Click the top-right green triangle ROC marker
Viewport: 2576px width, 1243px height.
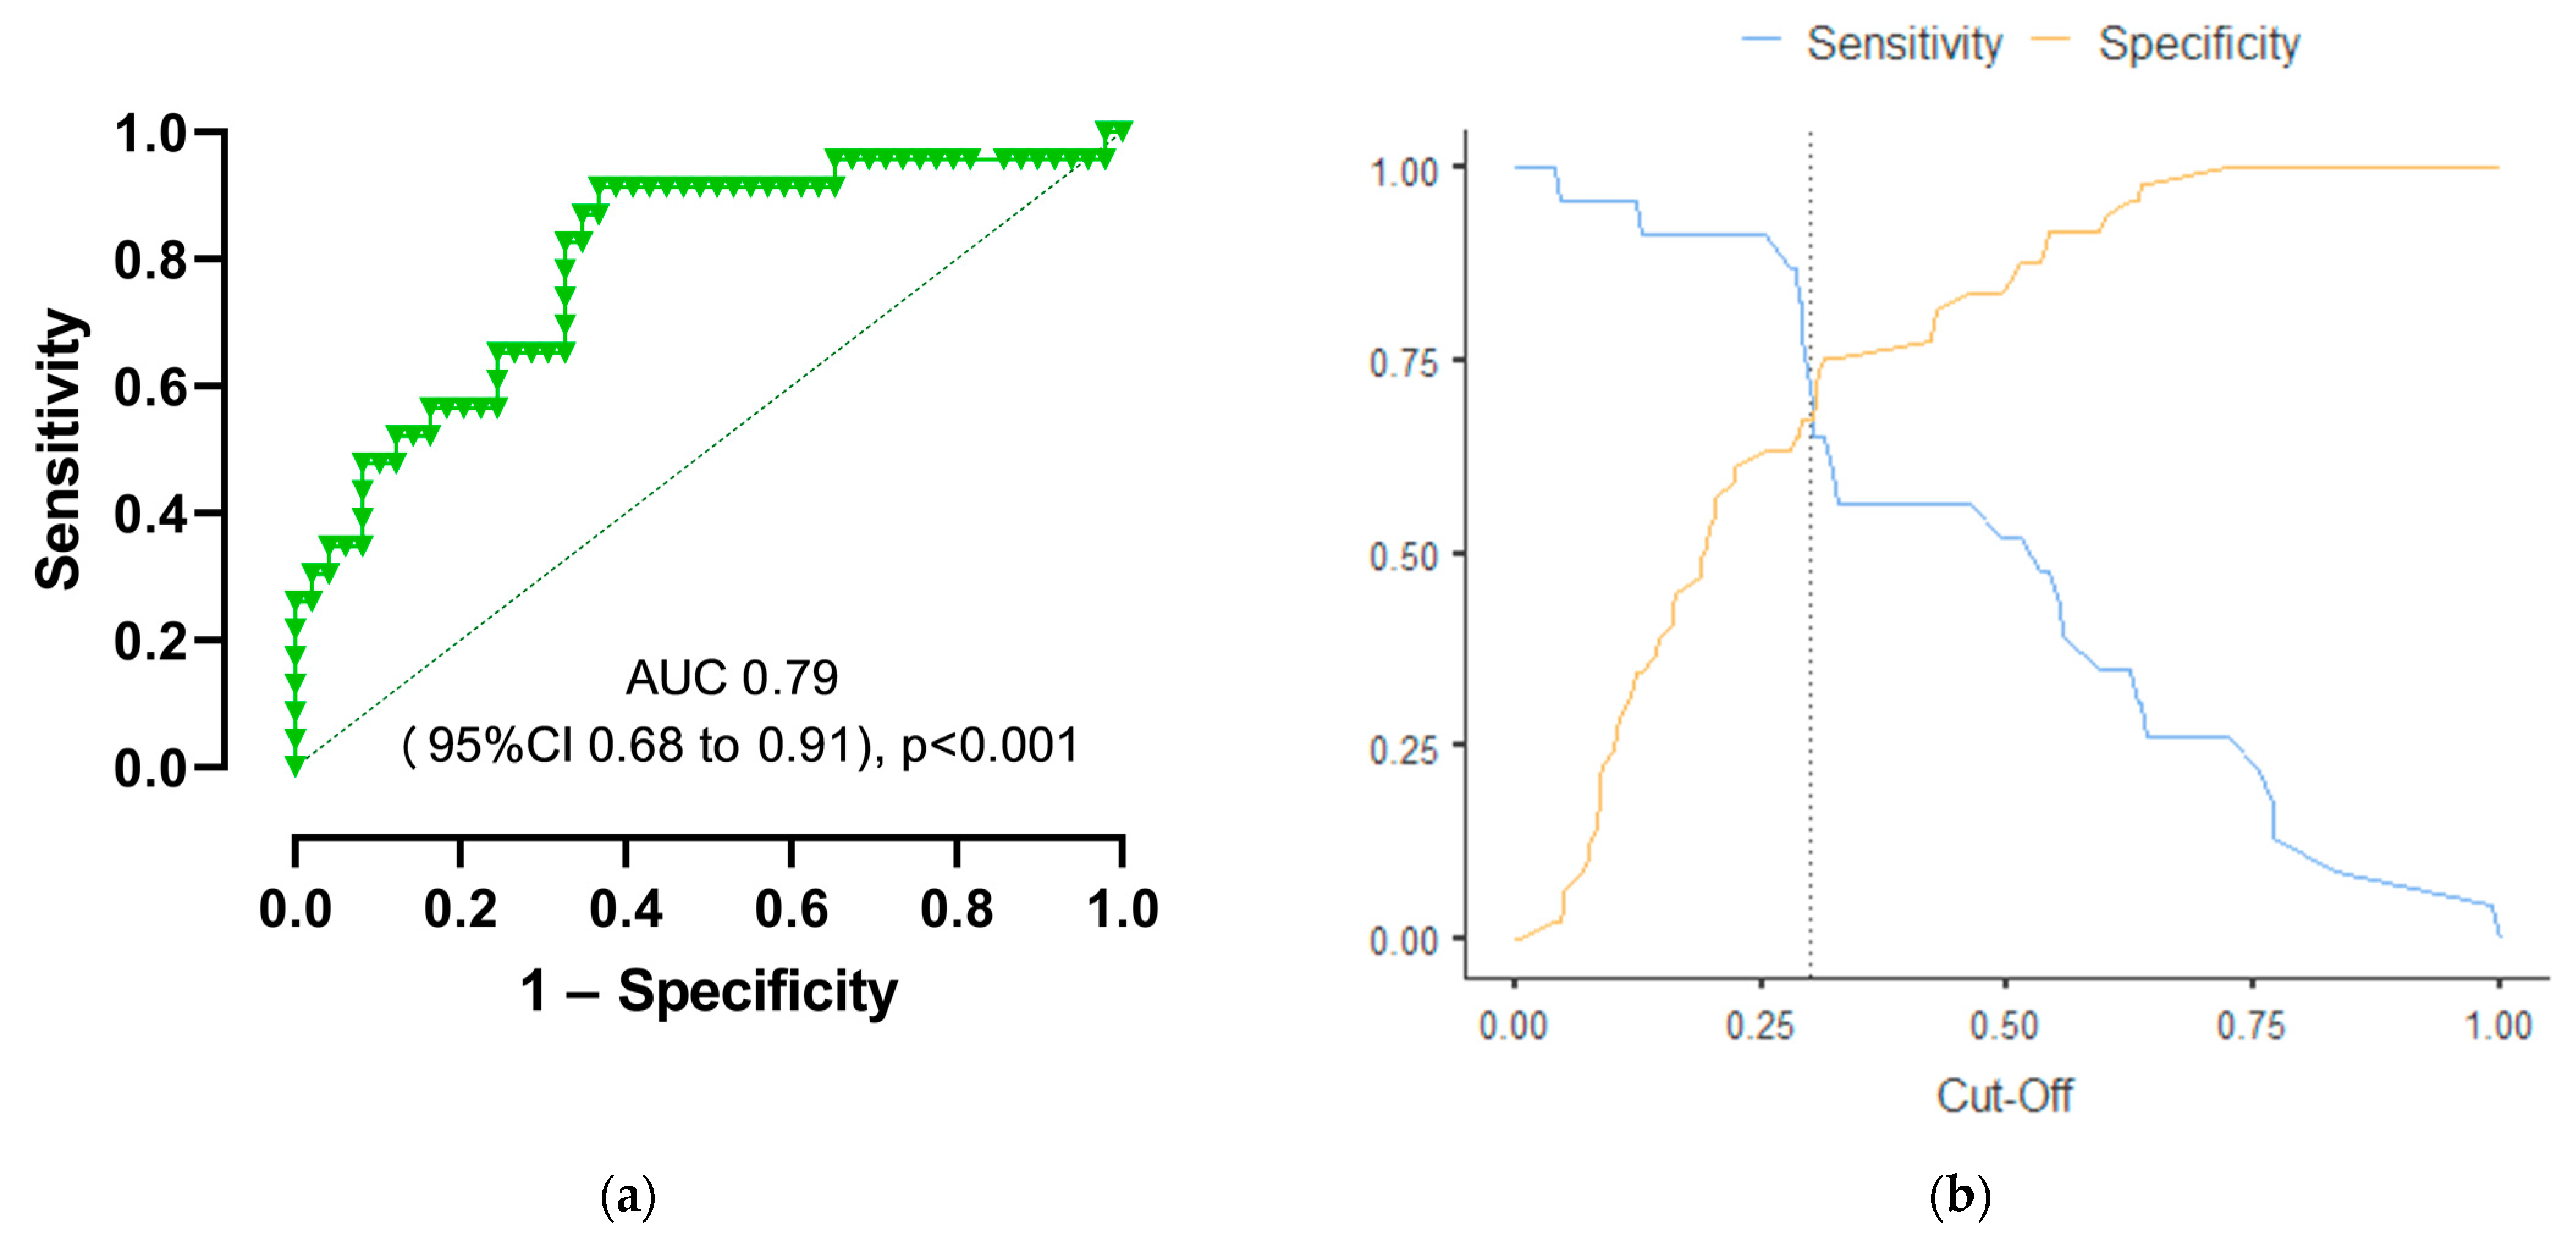click(1113, 132)
